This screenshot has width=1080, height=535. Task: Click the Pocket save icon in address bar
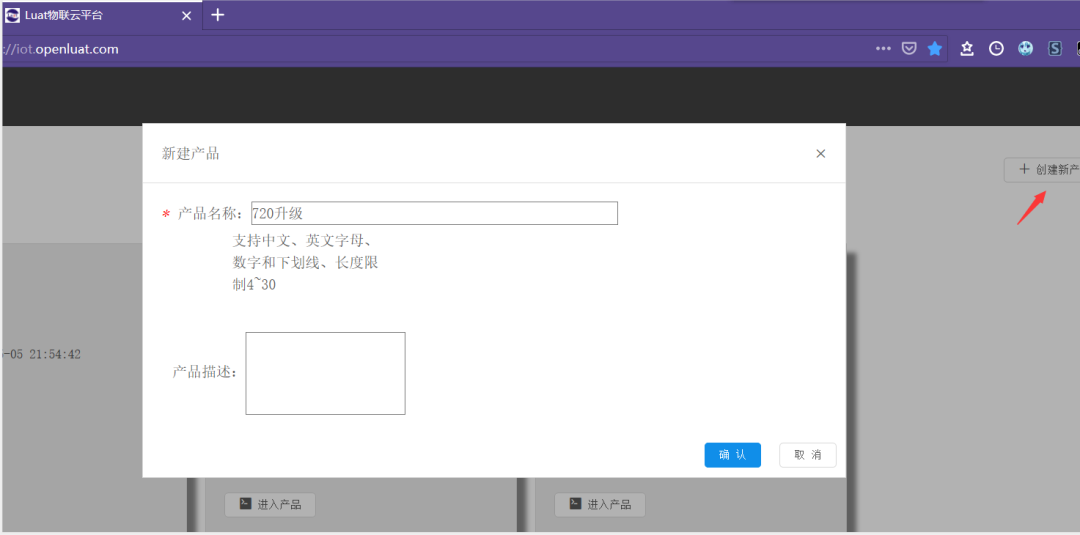click(x=909, y=48)
